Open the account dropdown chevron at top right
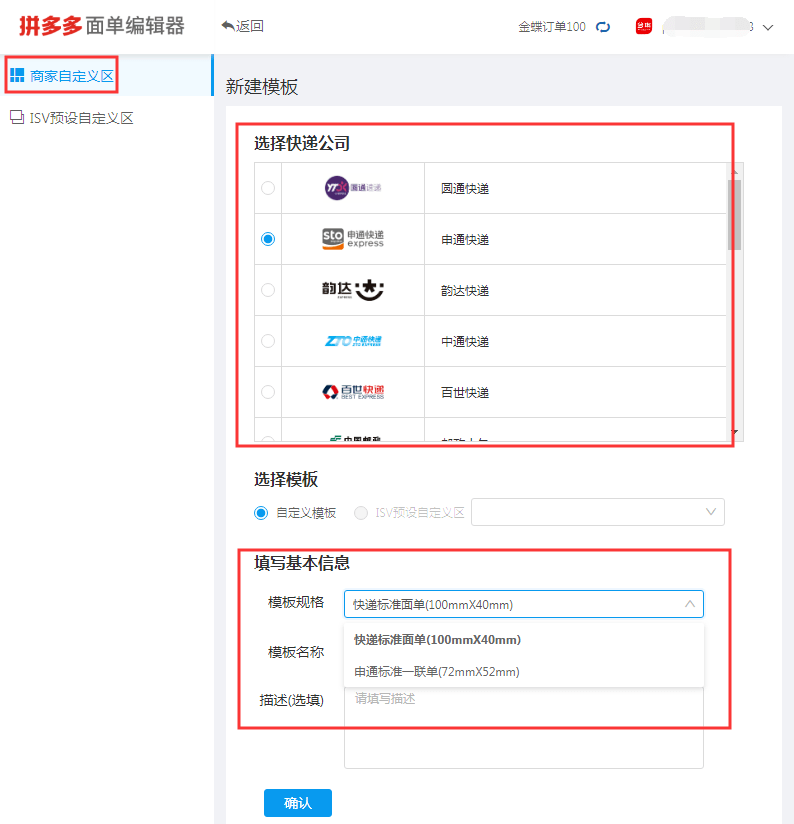 point(768,27)
